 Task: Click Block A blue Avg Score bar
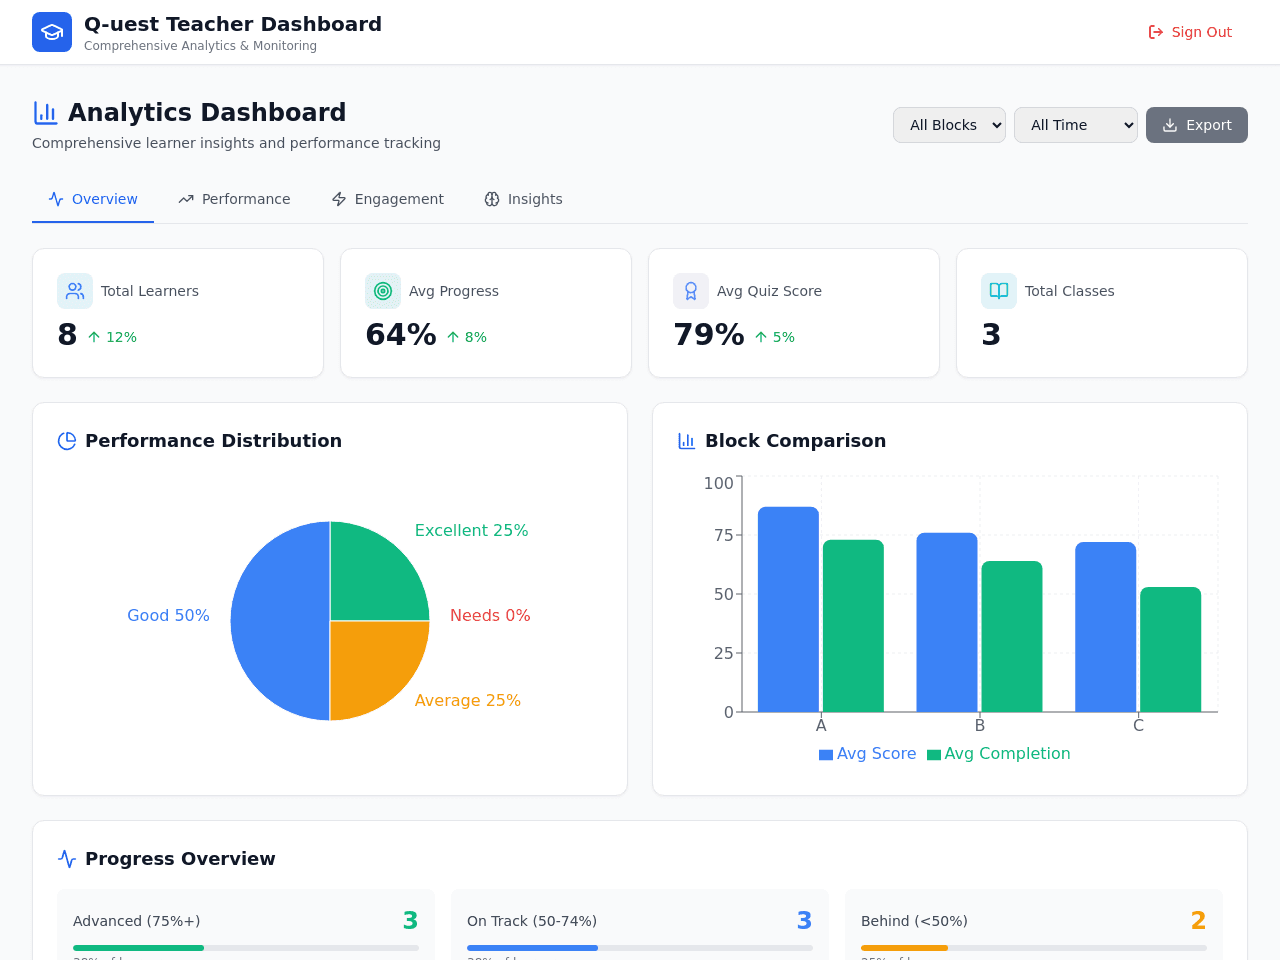tap(788, 609)
